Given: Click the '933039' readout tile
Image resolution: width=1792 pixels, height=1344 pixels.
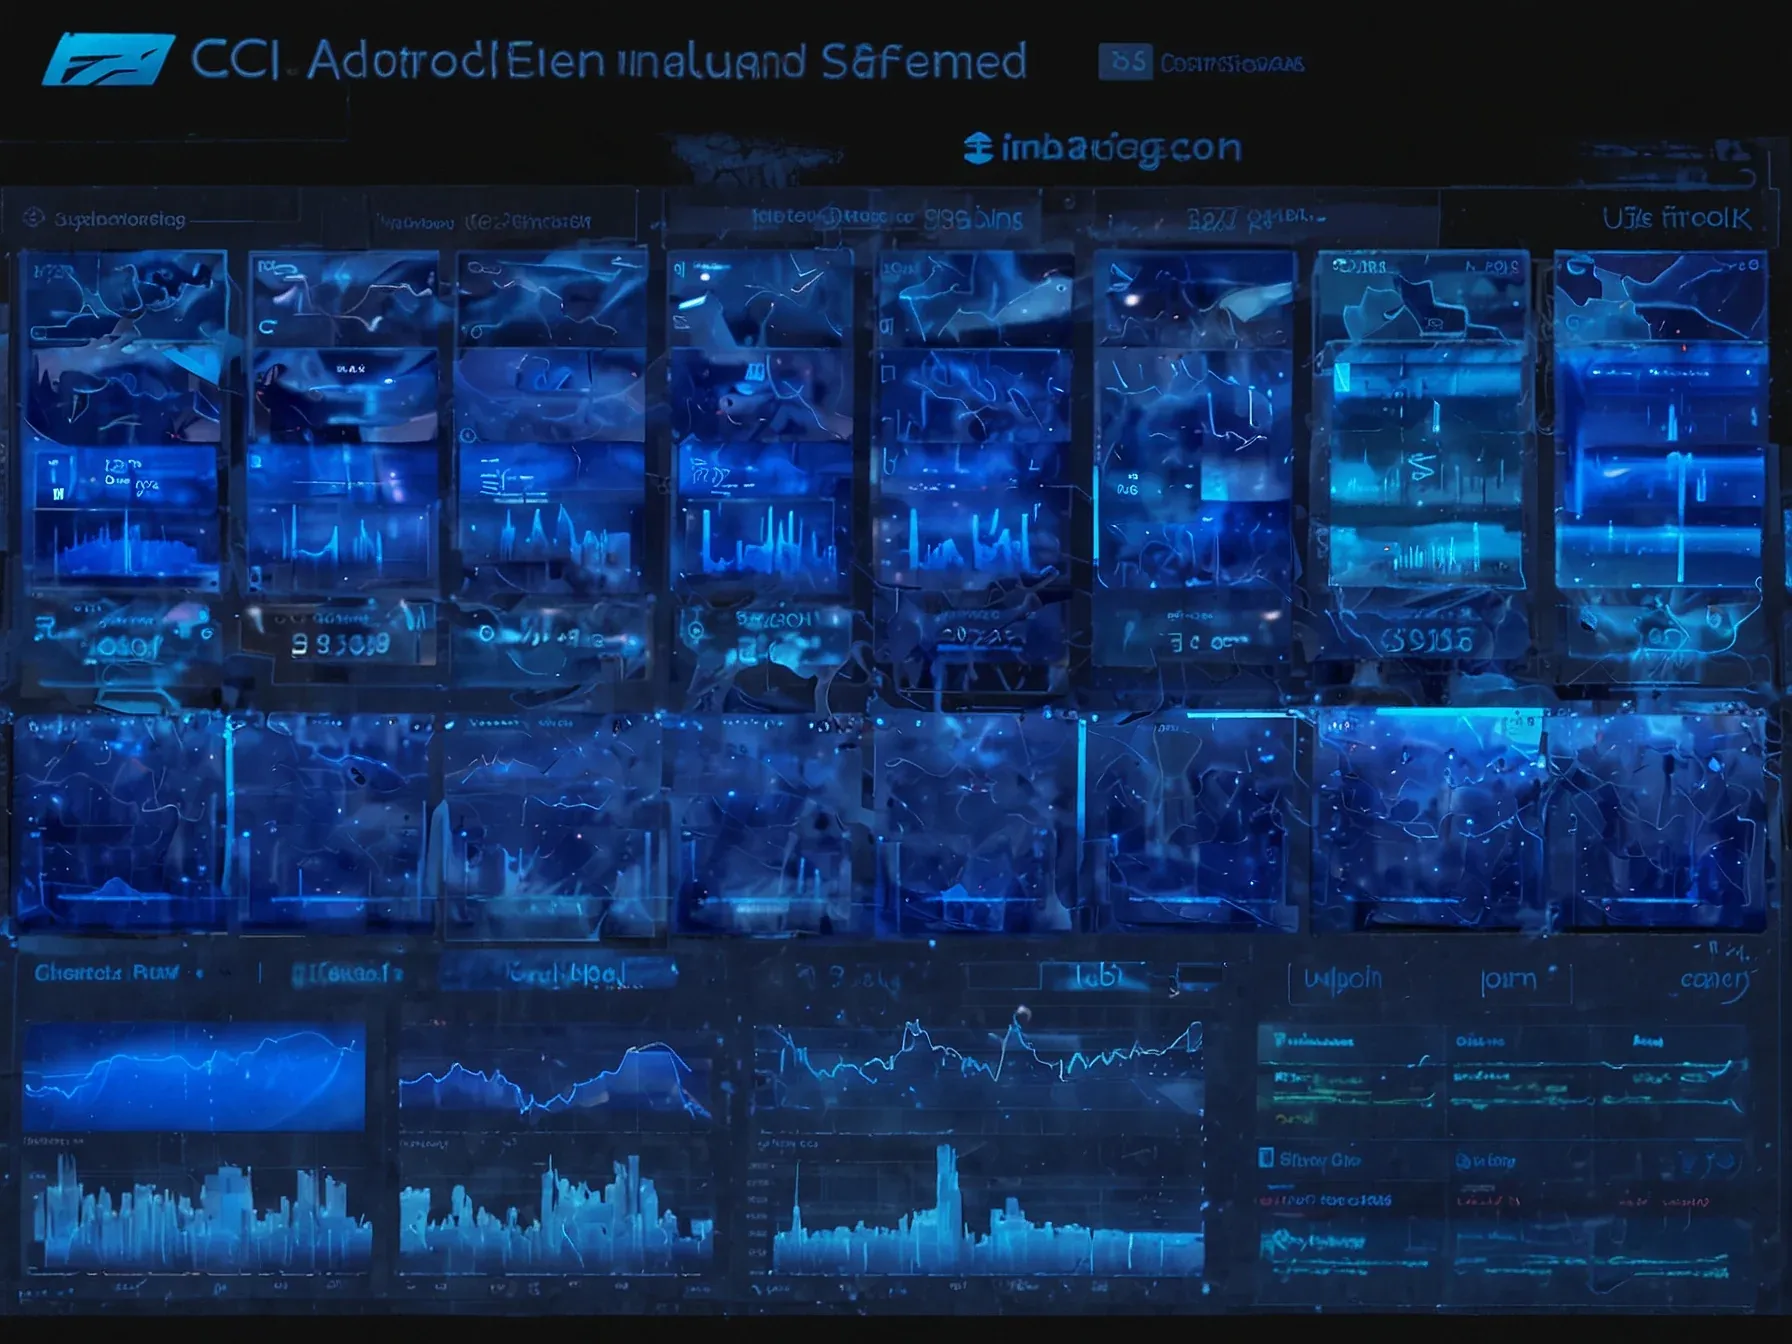Looking at the screenshot, I should tap(340, 645).
